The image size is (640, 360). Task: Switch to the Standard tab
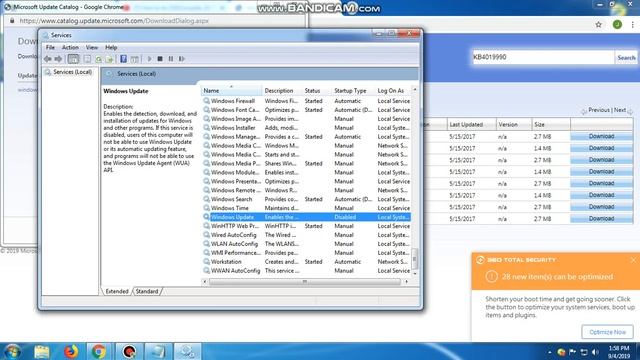click(x=147, y=291)
